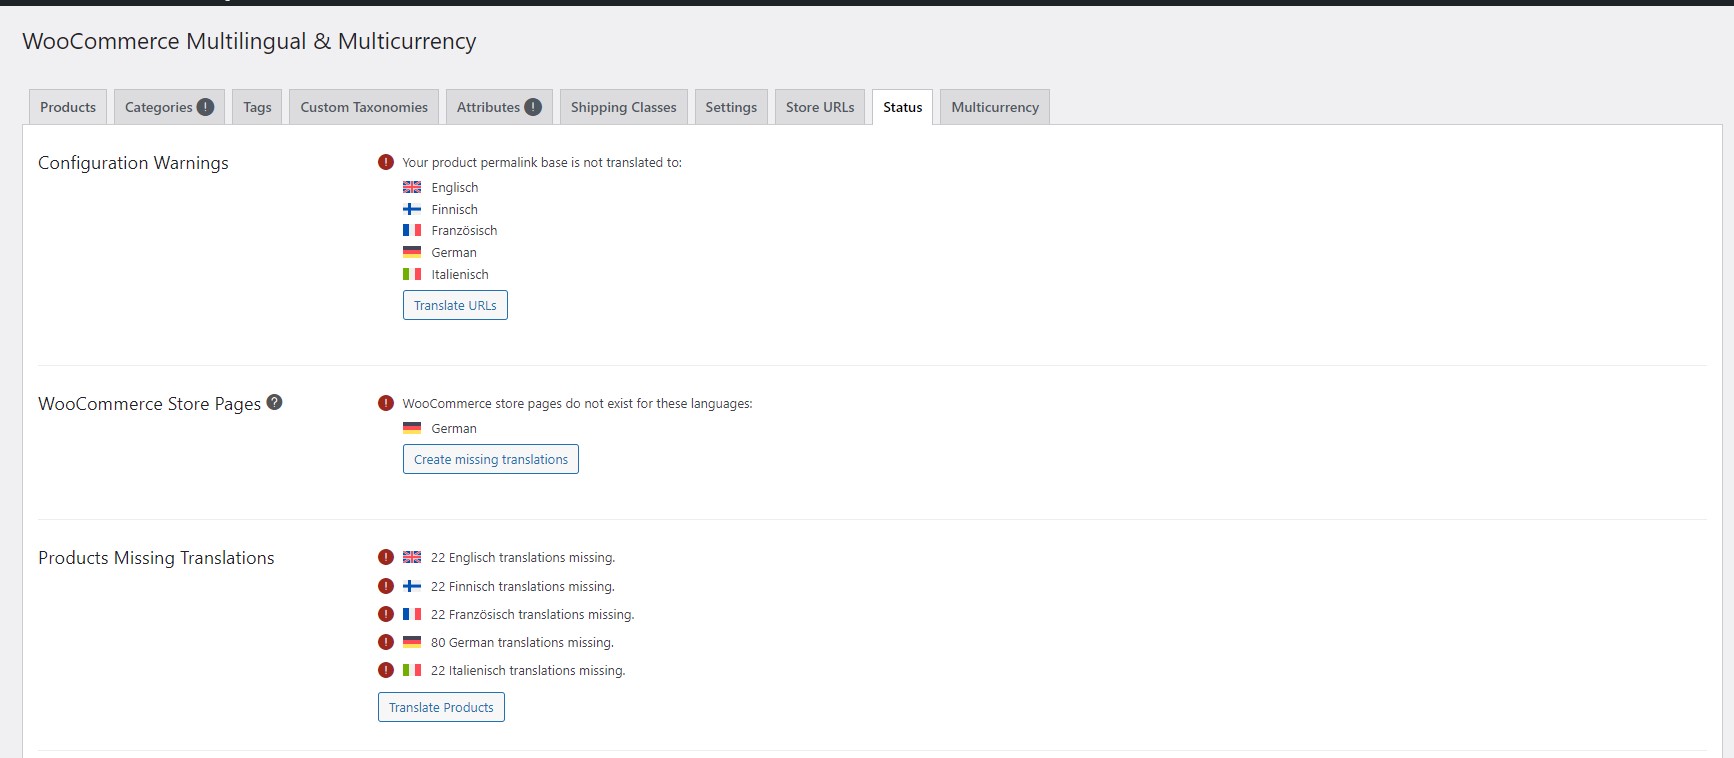1734x758 pixels.
Task: Click 'Englisch' in permalink warning list
Action: (x=455, y=188)
